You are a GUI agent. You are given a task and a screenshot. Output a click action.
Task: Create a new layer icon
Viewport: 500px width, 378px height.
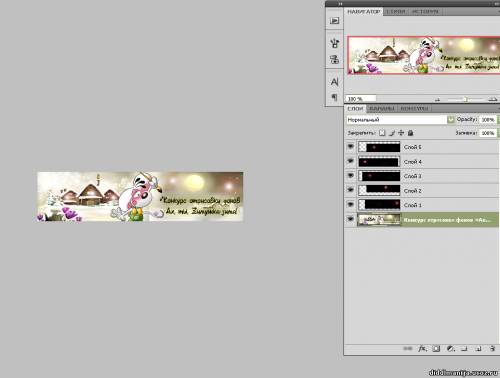pyautogui.click(x=478, y=349)
